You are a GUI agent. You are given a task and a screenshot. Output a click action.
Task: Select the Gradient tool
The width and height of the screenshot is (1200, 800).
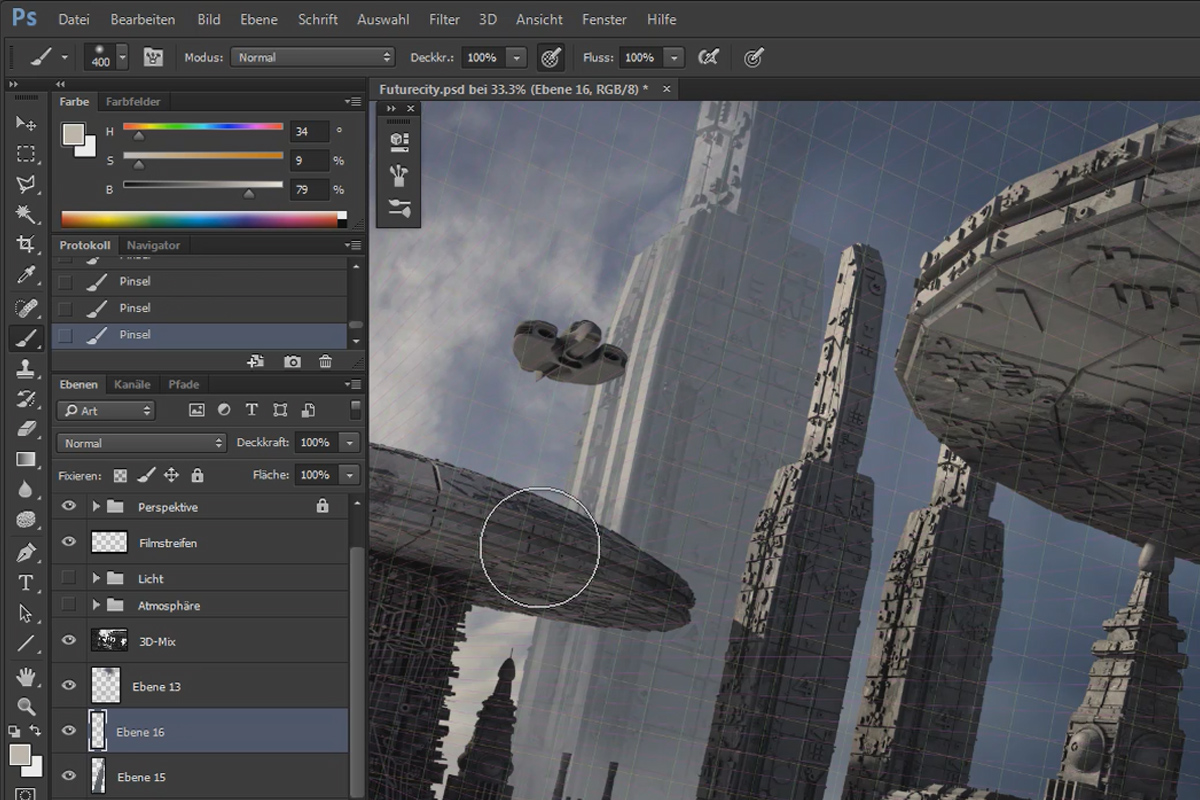click(26, 459)
